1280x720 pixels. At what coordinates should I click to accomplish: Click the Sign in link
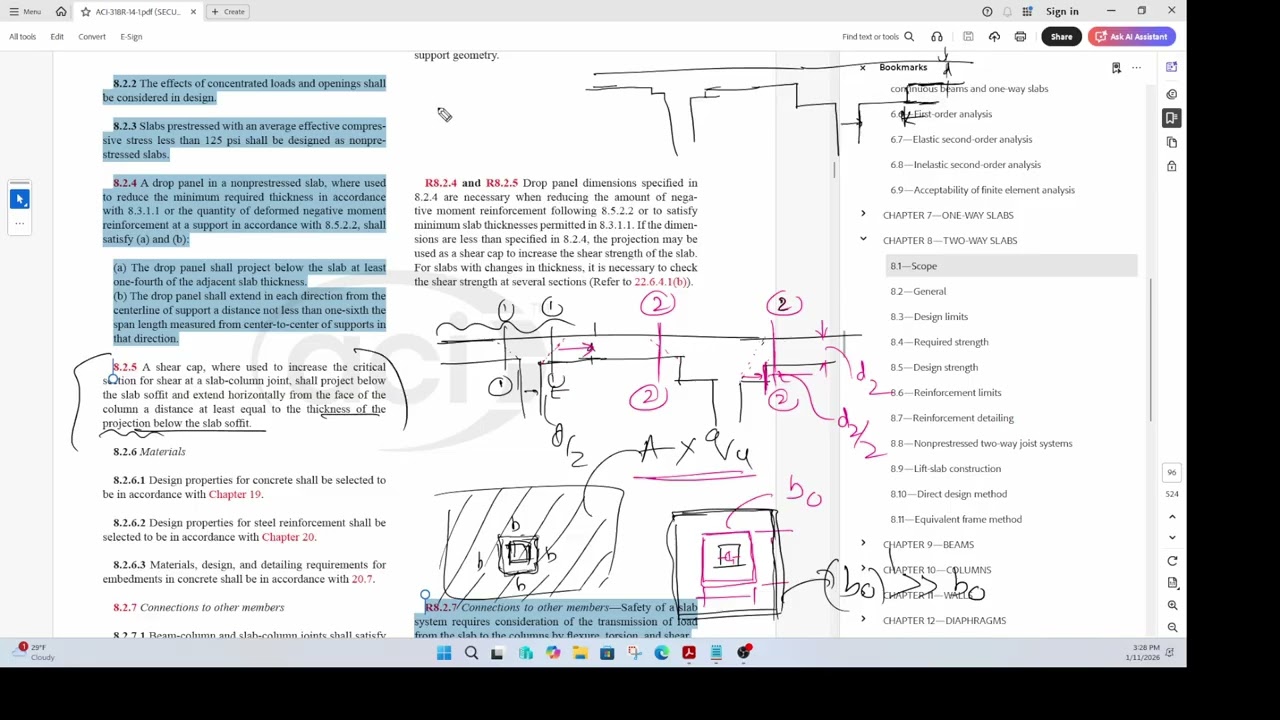[1062, 11]
